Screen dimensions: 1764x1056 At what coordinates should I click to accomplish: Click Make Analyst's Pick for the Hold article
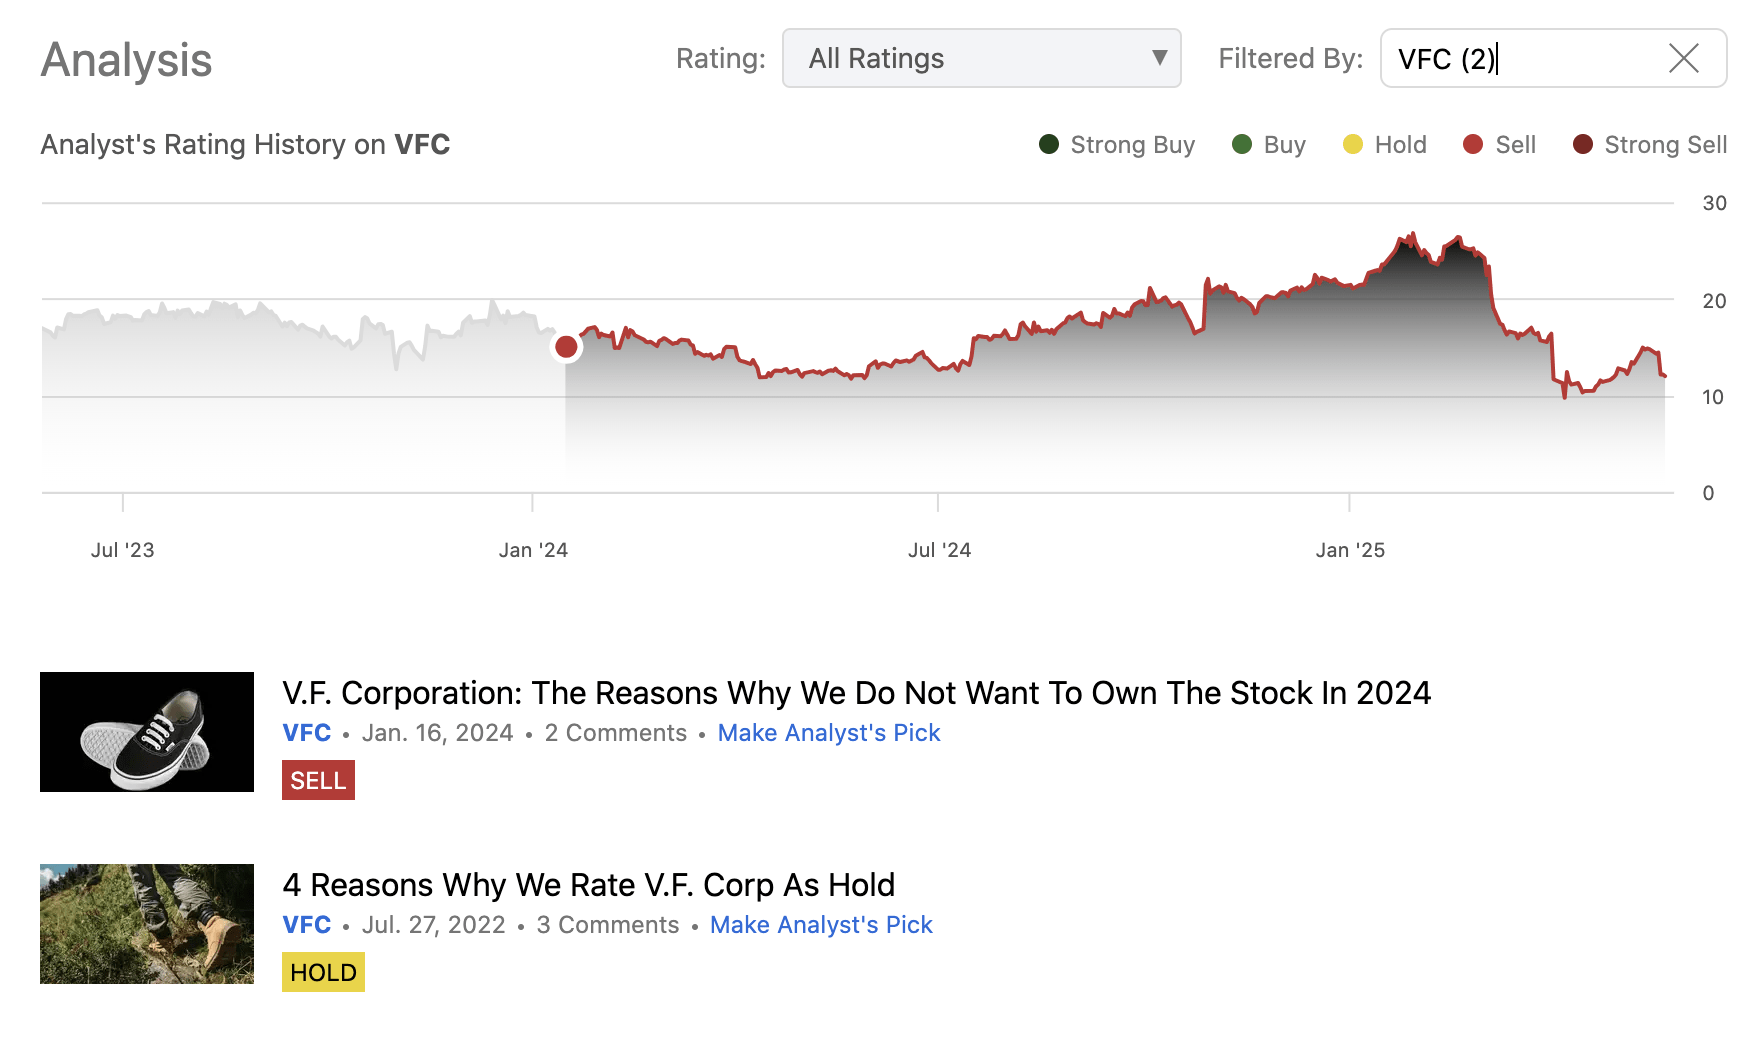pos(821,925)
